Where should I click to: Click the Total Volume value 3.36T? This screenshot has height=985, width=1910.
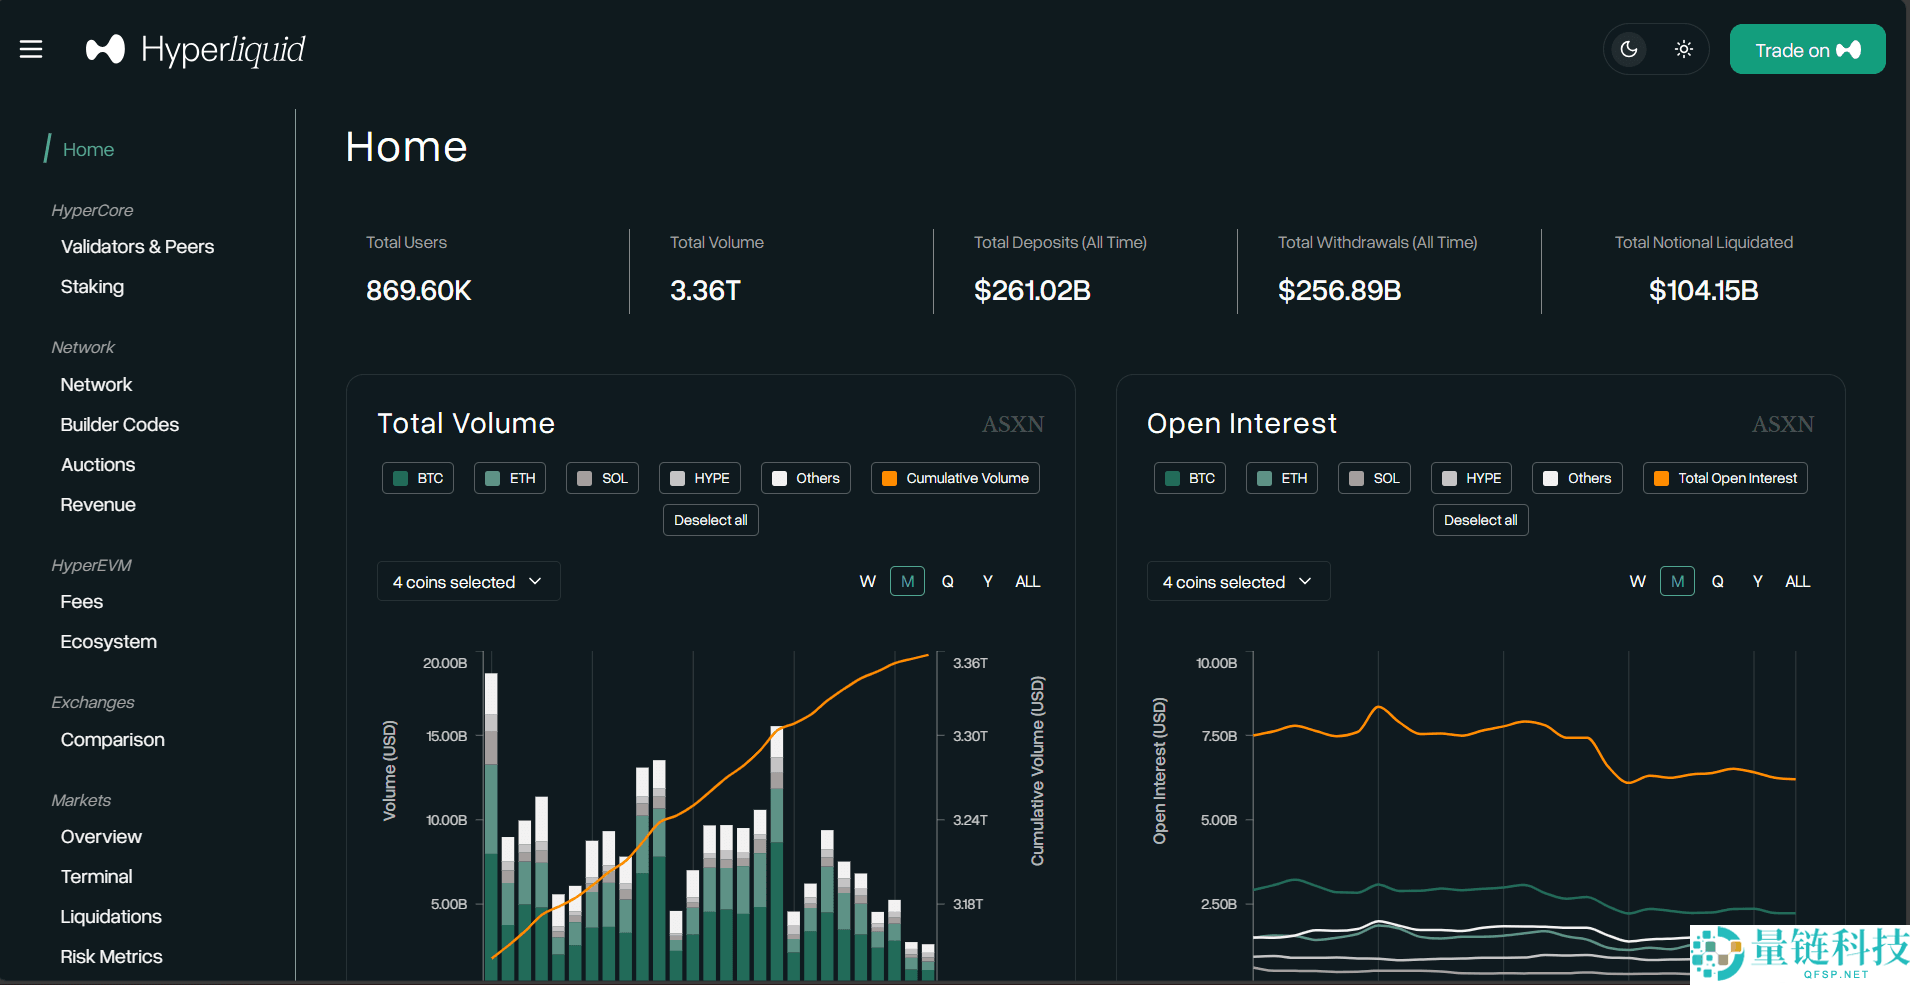pos(705,290)
